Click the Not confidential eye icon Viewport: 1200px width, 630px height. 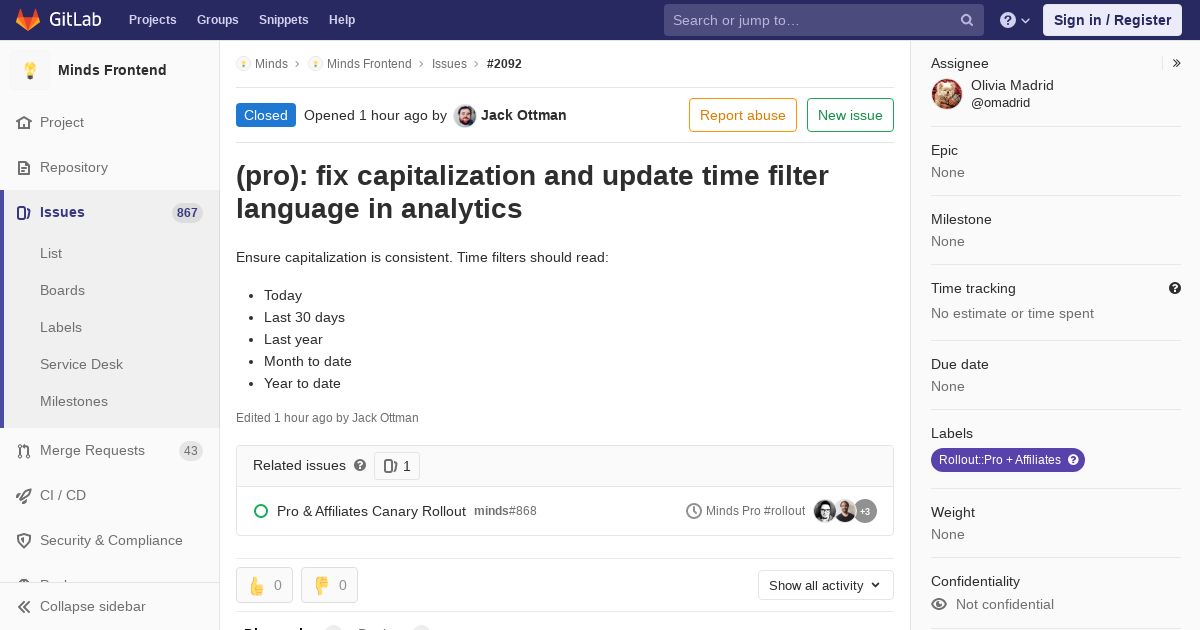939,604
